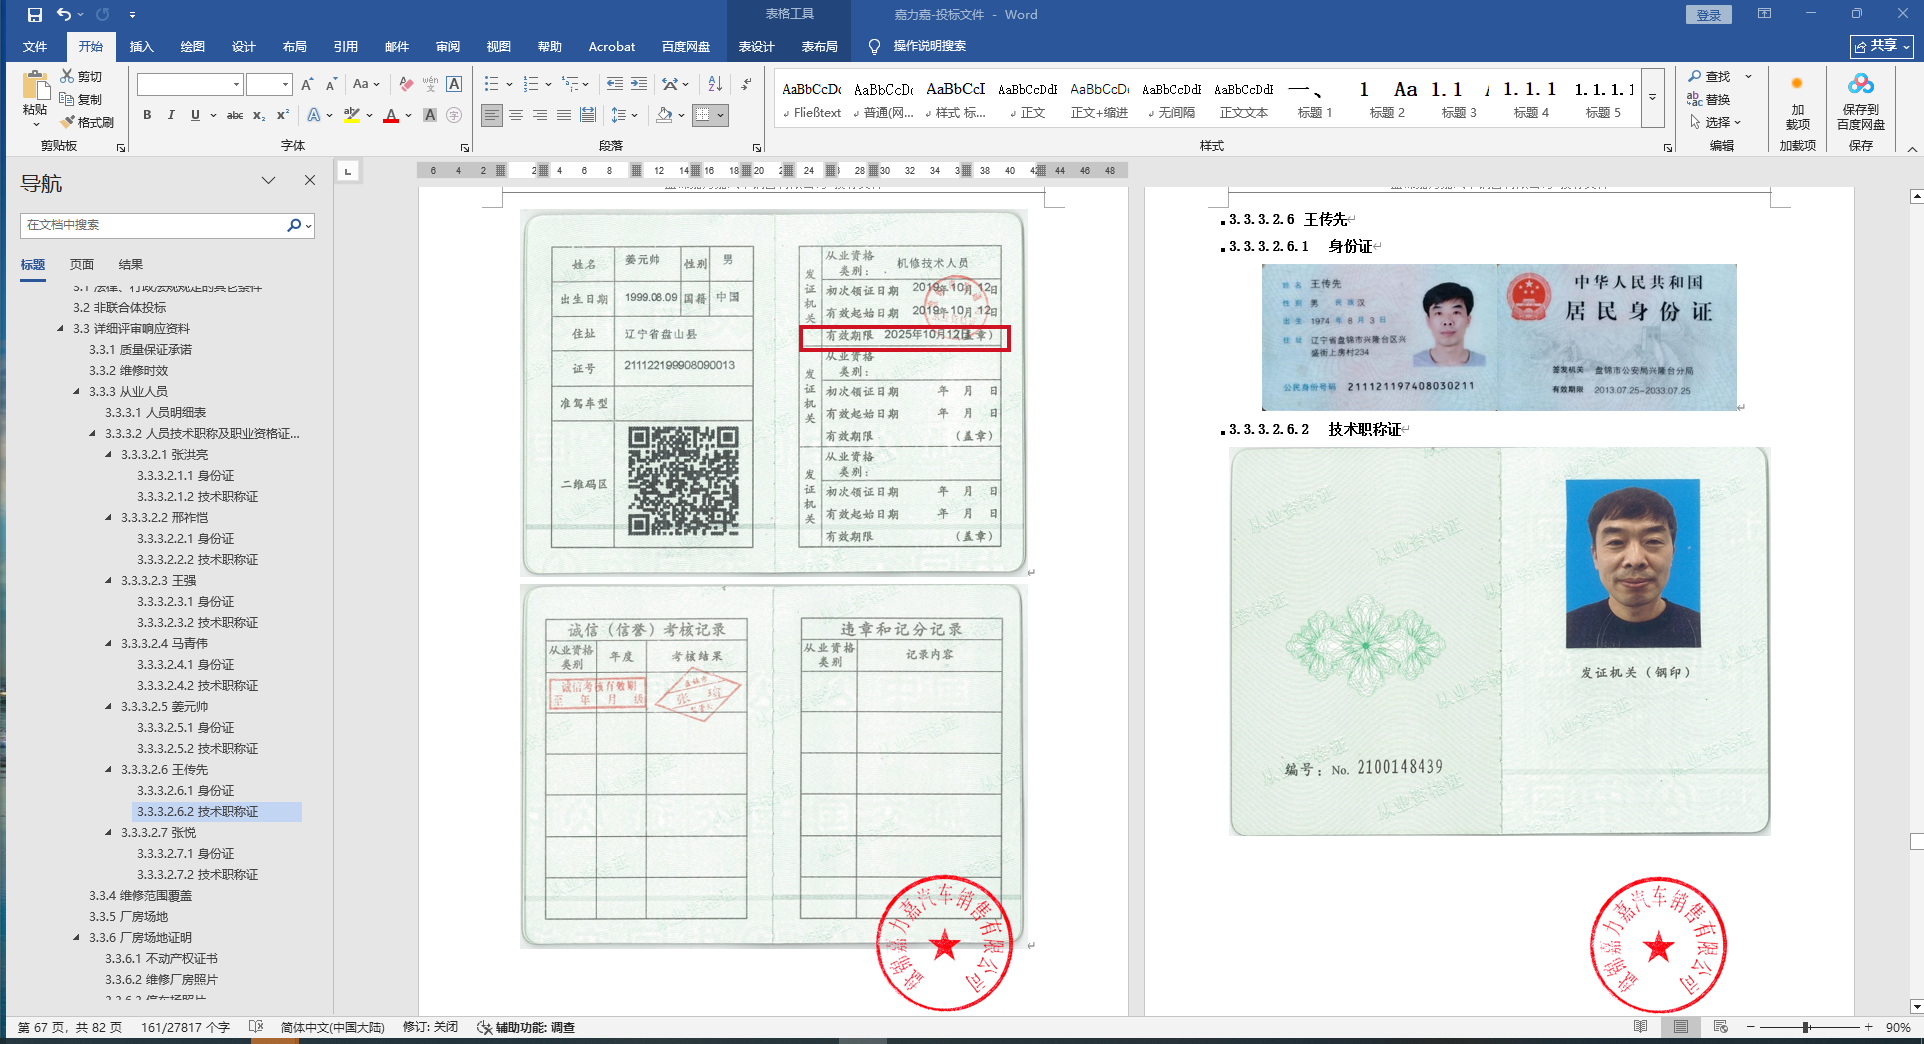Toggle show/hide paragraph marks
Image resolution: width=1924 pixels, height=1044 pixels.
(747, 84)
